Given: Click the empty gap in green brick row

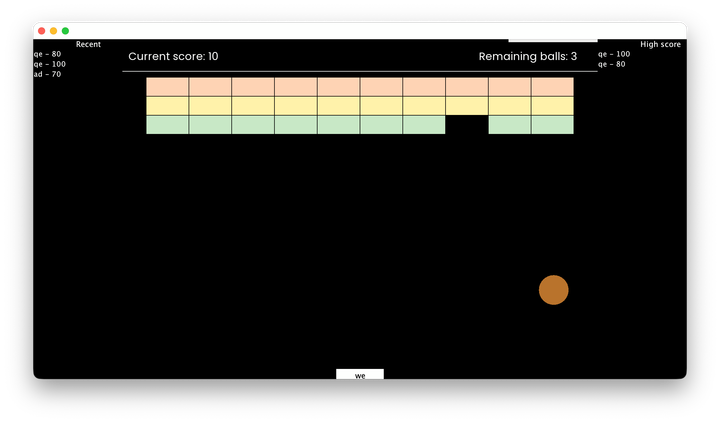Looking at the screenshot, I should tap(467, 125).
